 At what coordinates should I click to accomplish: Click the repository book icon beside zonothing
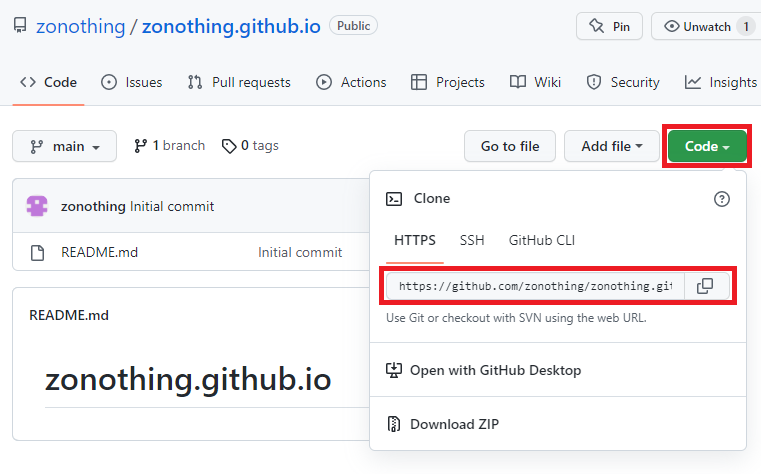tap(20, 26)
